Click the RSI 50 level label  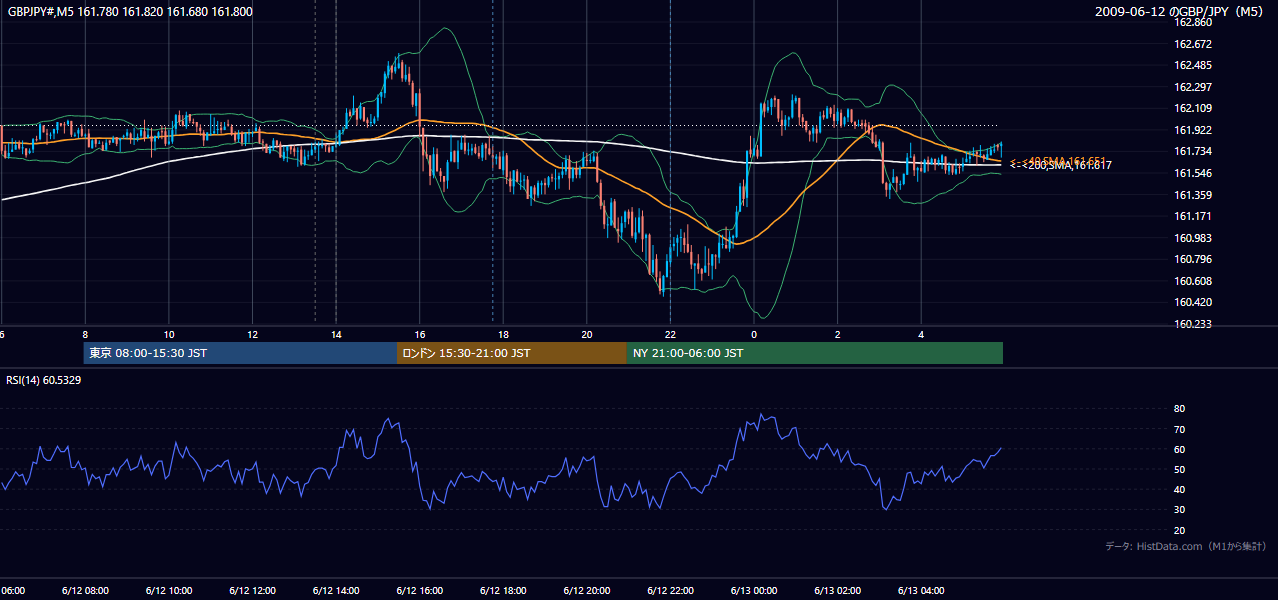pos(1179,469)
